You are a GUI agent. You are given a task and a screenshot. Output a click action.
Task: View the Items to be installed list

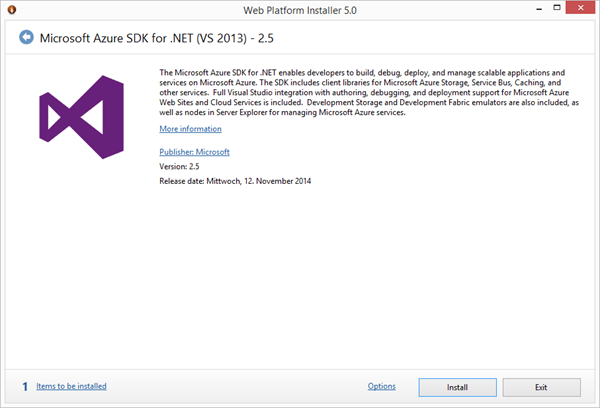click(71, 385)
